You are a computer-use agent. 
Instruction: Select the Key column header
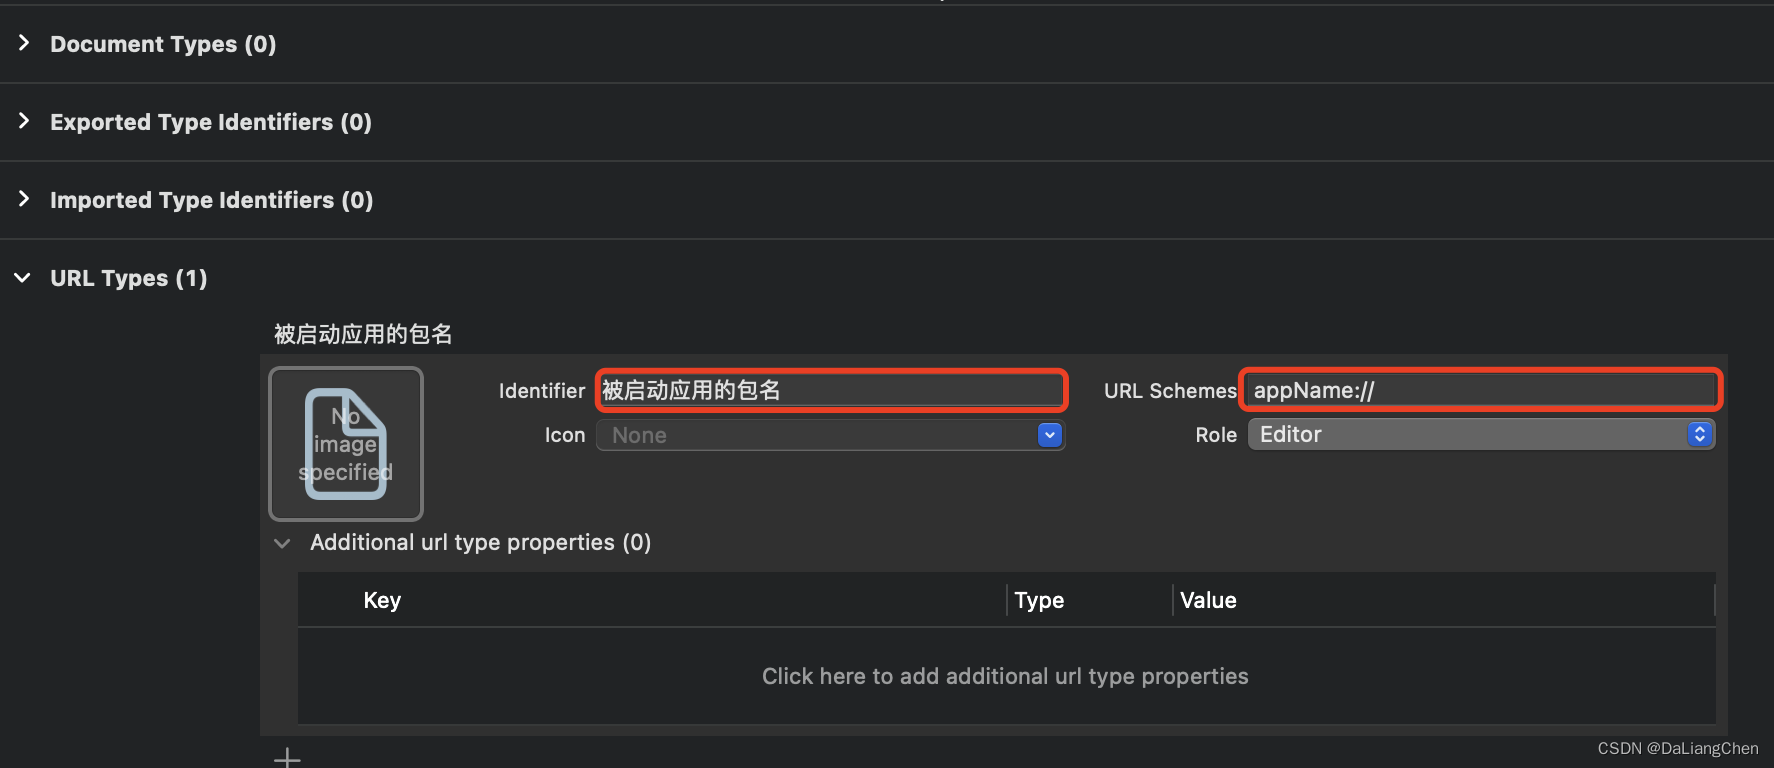[x=382, y=600]
